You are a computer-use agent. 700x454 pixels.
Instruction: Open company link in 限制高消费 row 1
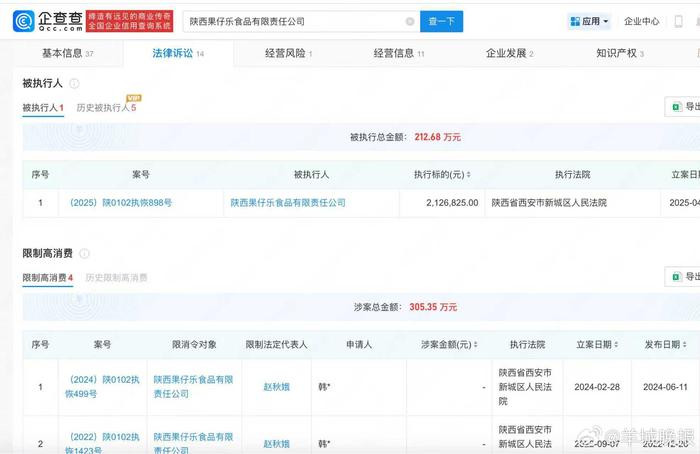click(x=193, y=387)
